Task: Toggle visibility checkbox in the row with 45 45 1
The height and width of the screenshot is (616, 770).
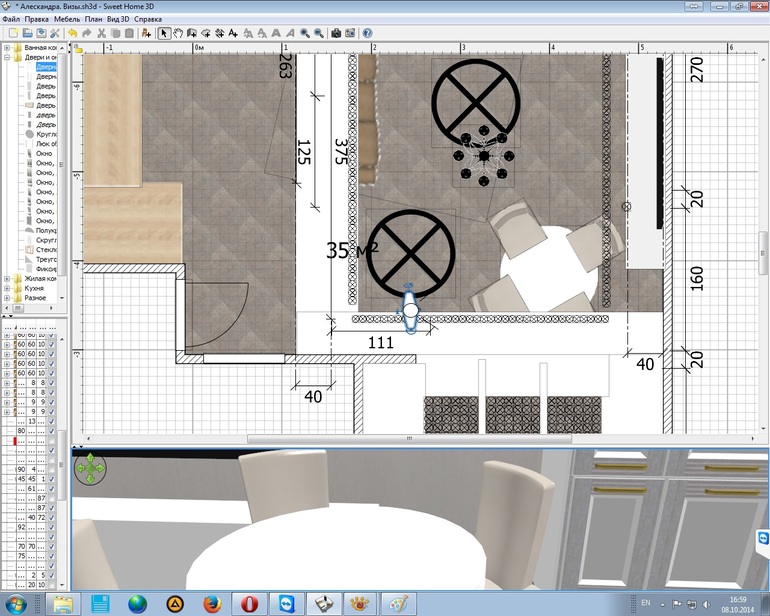Action: [51, 479]
